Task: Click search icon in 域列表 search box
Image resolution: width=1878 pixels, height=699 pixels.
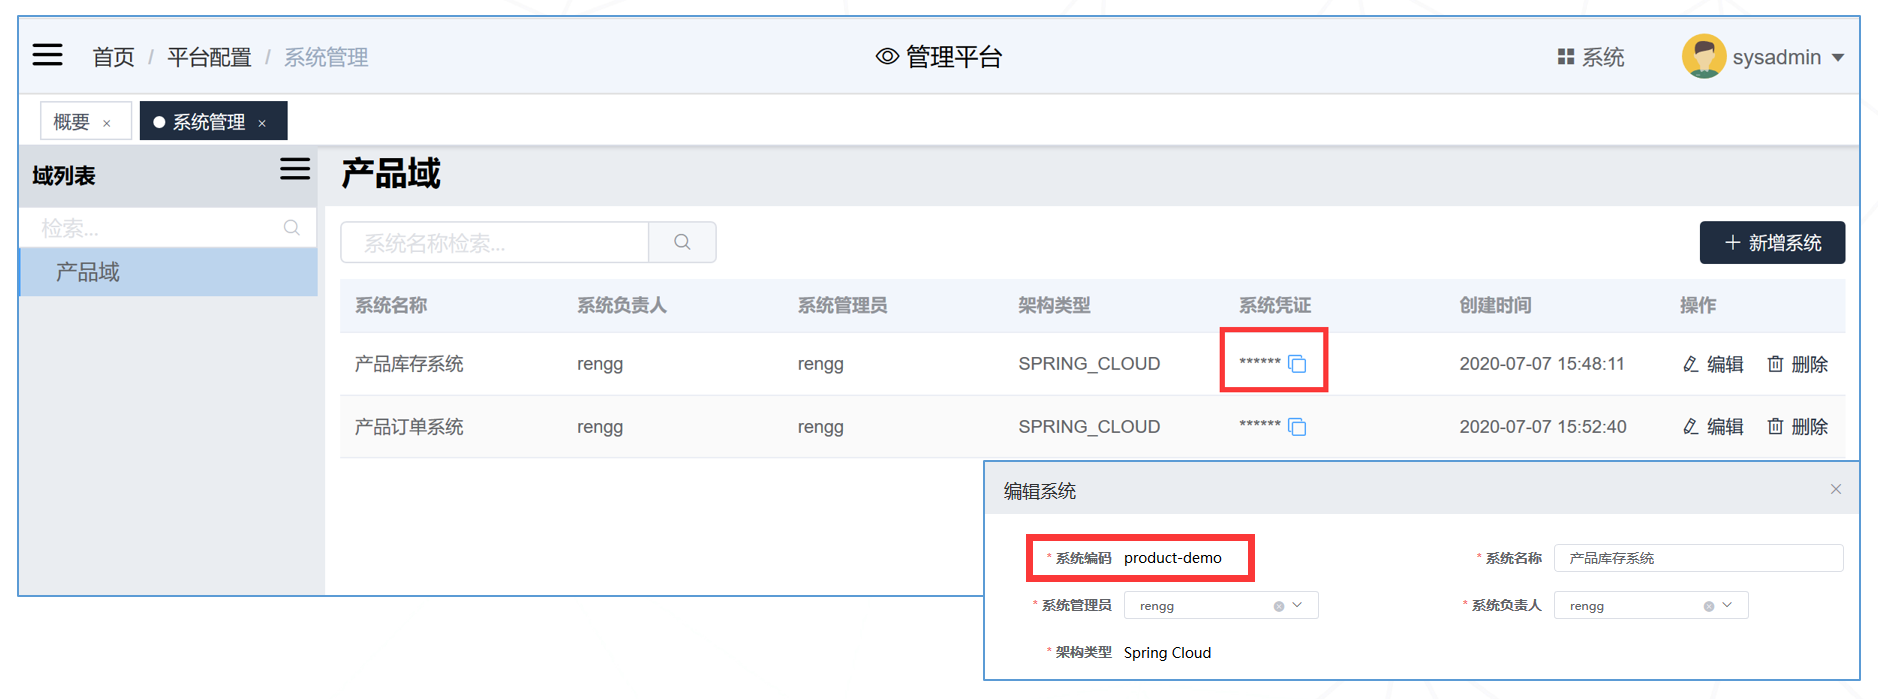Action: 291,228
